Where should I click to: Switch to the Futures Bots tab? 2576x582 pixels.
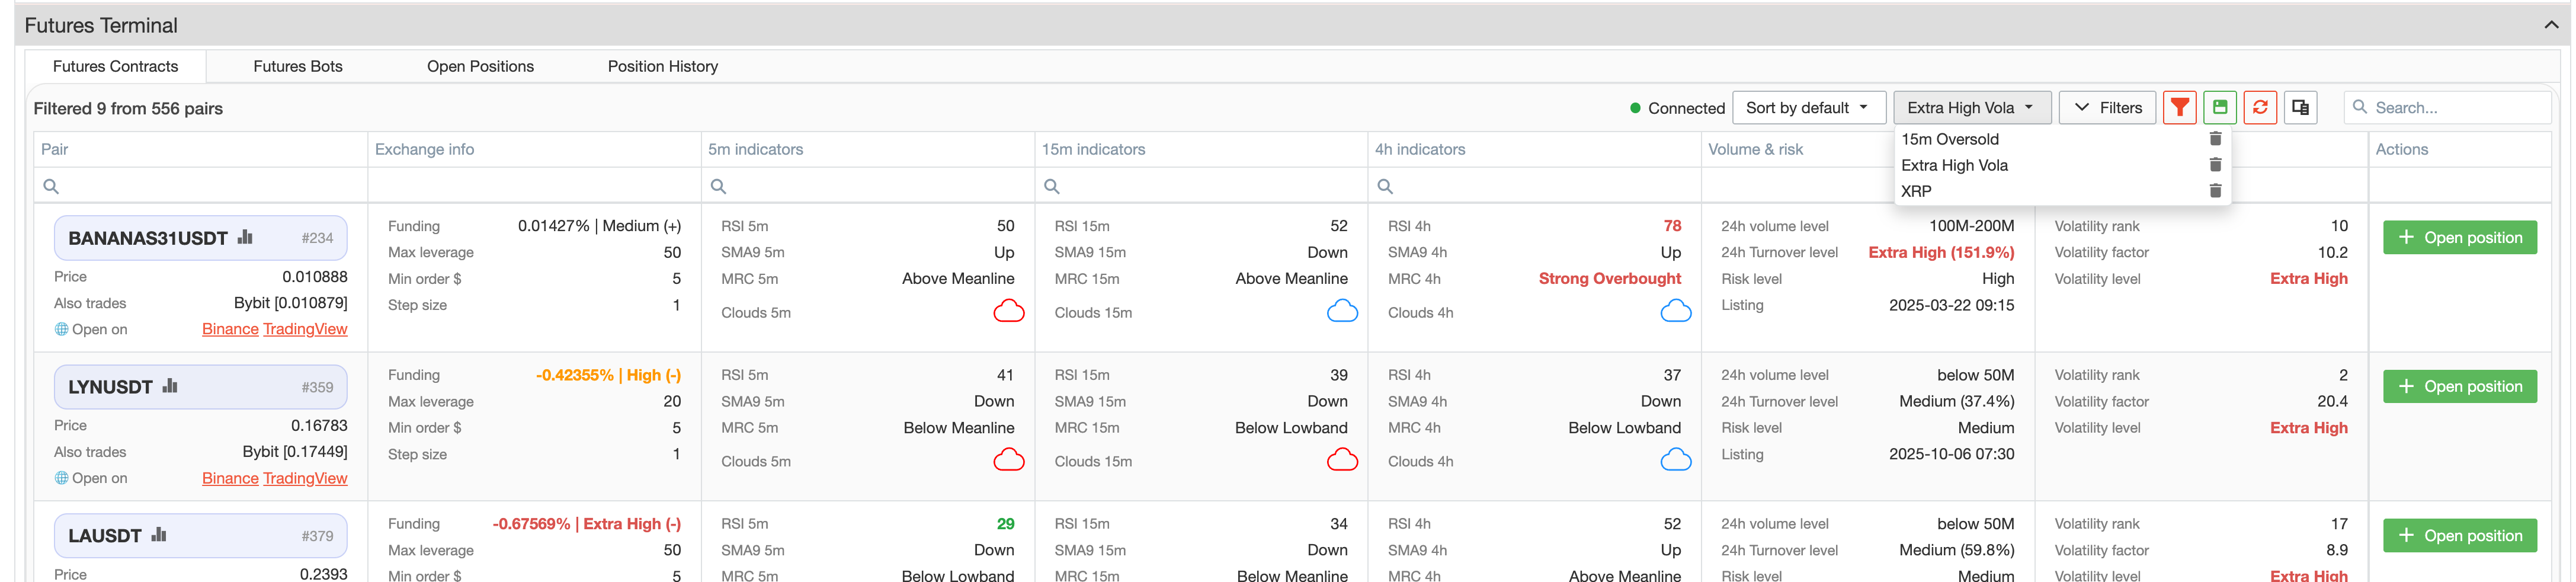297,66
